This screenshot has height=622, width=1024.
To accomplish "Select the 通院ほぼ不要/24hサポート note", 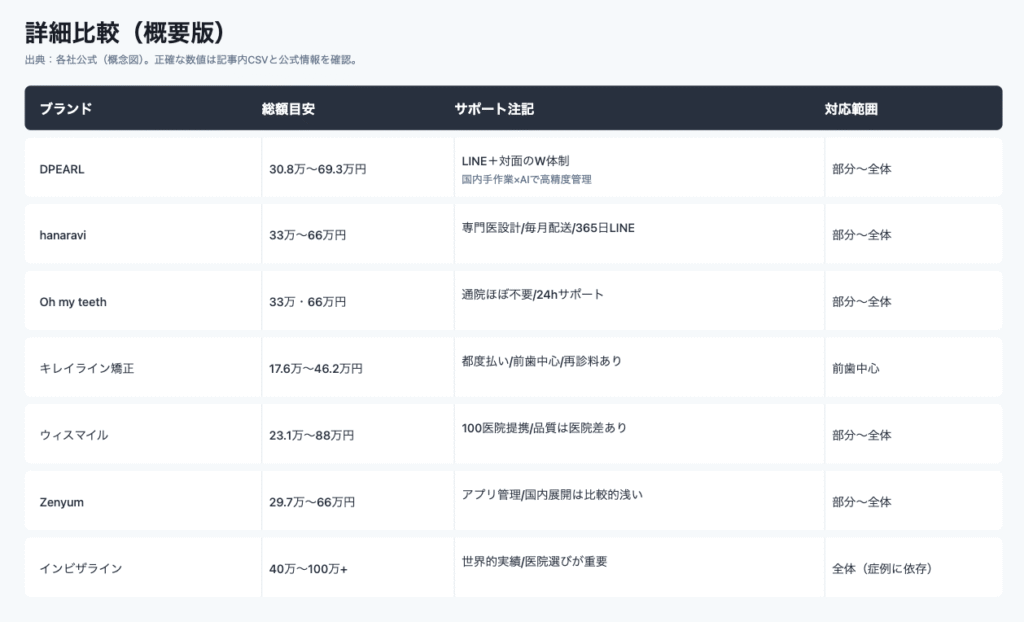I will point(532,295).
